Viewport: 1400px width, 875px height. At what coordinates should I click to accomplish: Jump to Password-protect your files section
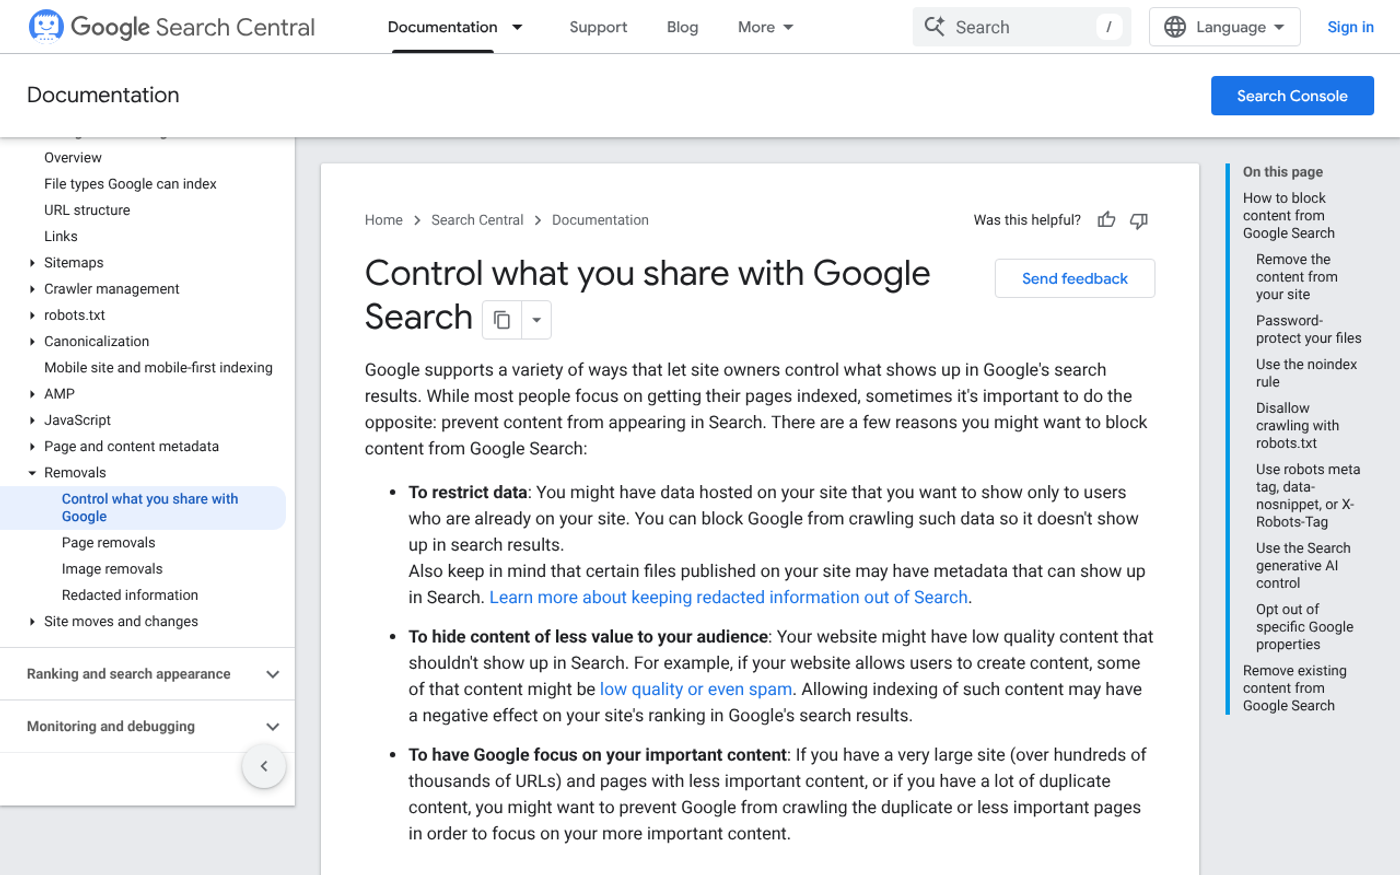[1308, 329]
